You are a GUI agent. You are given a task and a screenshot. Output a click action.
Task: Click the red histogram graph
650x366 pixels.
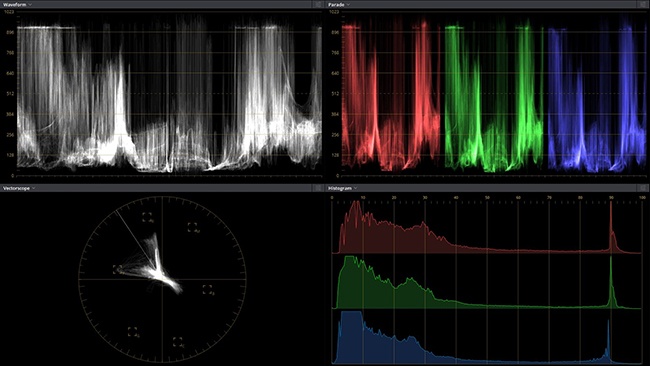click(487, 227)
